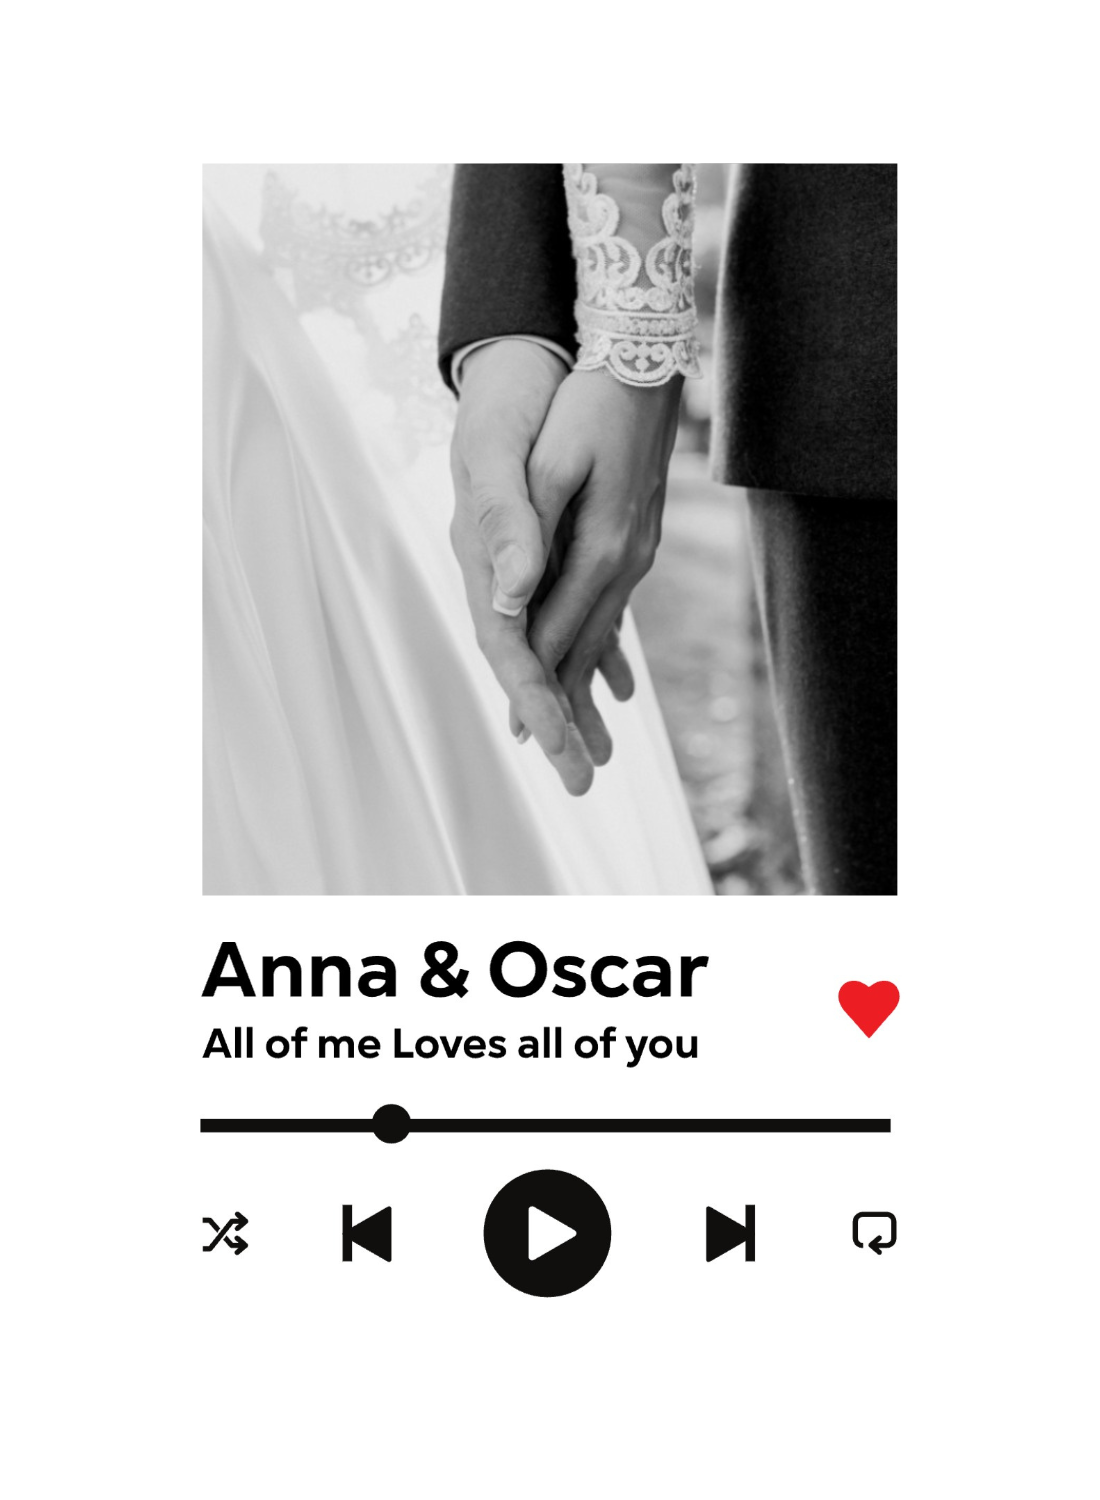Click the played portion left of the knob
The image size is (1100, 1500).
pos(286,1125)
